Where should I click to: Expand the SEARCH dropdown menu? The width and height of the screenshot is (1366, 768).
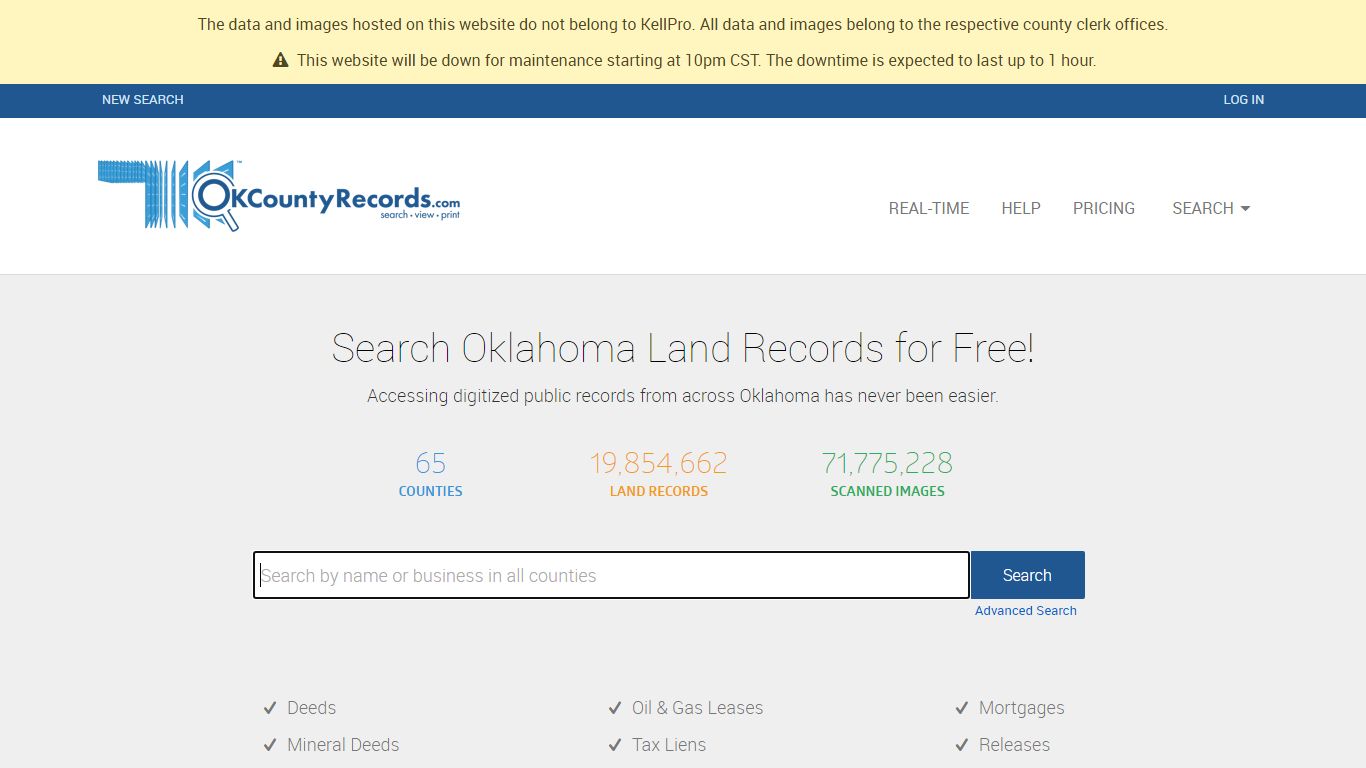pyautogui.click(x=1211, y=208)
